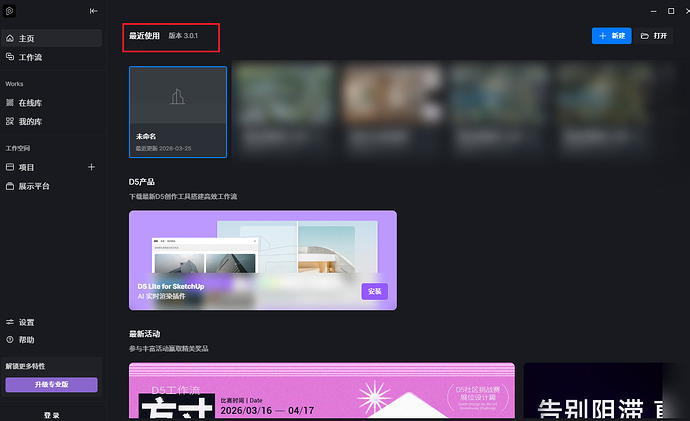The image size is (690, 421).
Task: Click 安装 to install D5 Lite for SketchUp
Action: tap(374, 292)
